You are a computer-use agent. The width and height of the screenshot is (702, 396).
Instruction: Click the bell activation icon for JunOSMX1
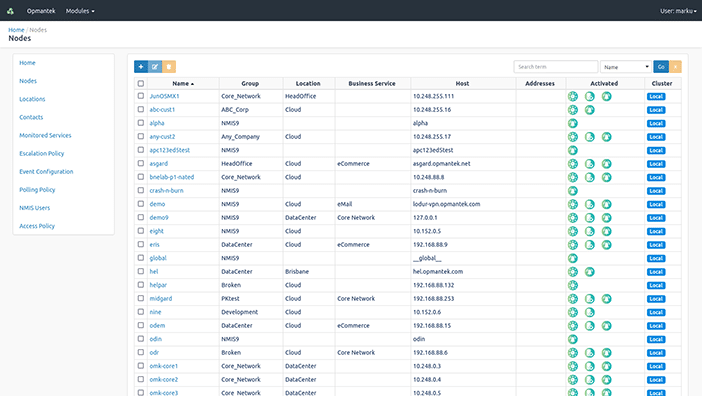click(606, 96)
